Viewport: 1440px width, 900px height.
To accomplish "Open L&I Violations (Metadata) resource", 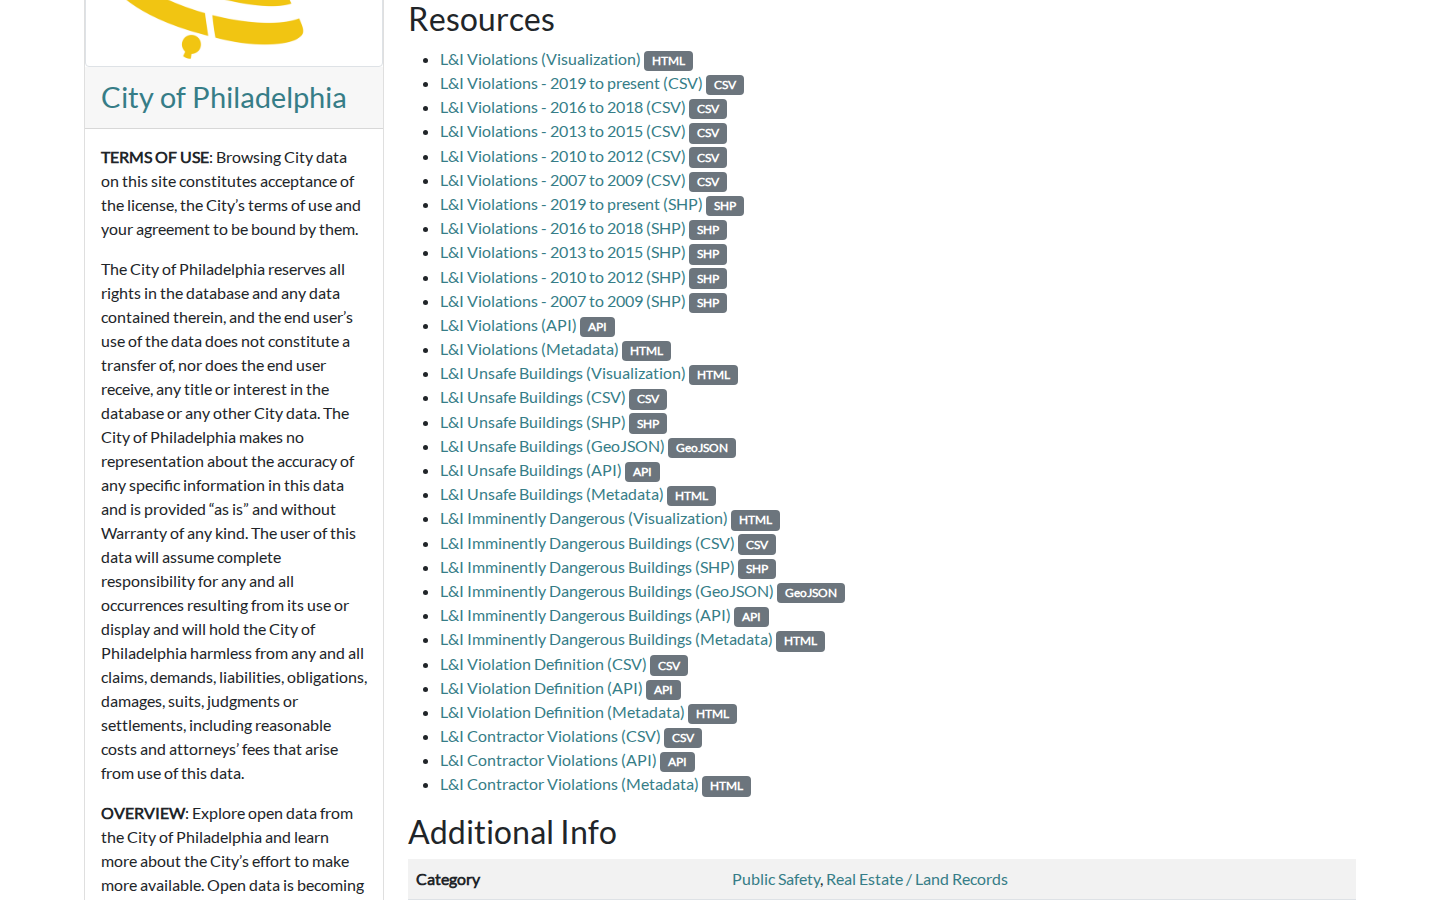I will [529, 350].
